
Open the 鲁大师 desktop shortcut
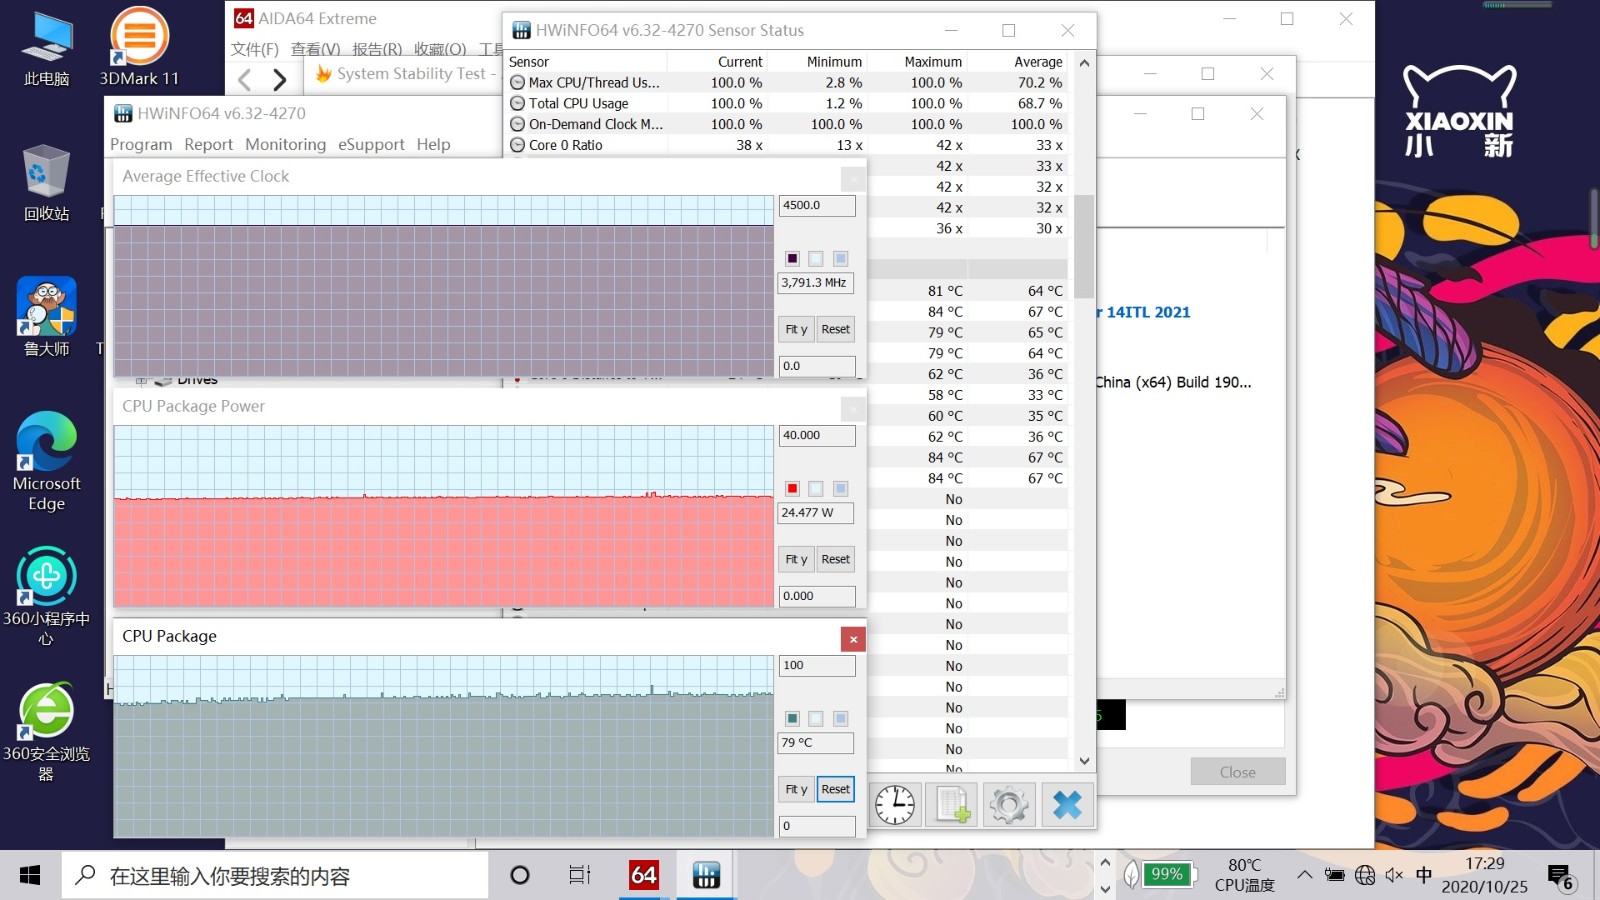pos(47,317)
